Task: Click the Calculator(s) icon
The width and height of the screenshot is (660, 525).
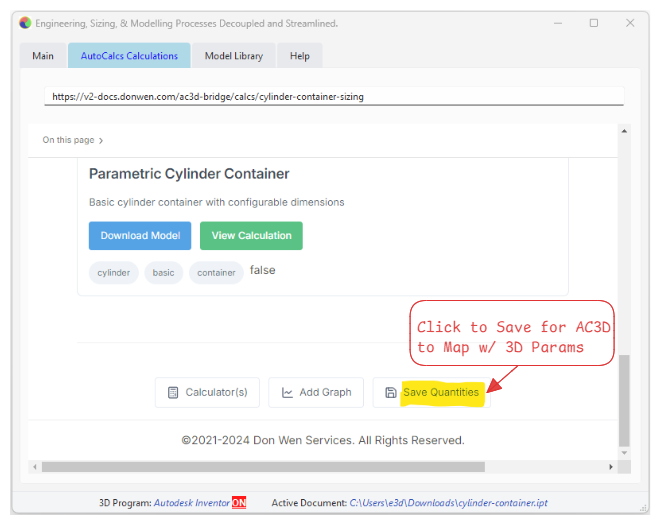Action: click(x=173, y=392)
